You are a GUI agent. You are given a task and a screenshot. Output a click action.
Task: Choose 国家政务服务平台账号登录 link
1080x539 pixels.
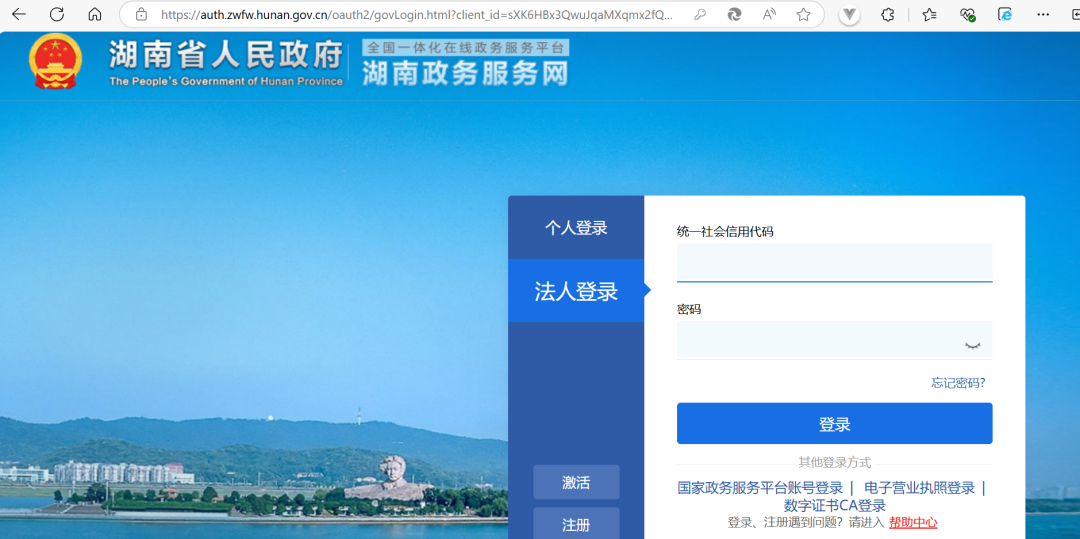[x=760, y=488]
